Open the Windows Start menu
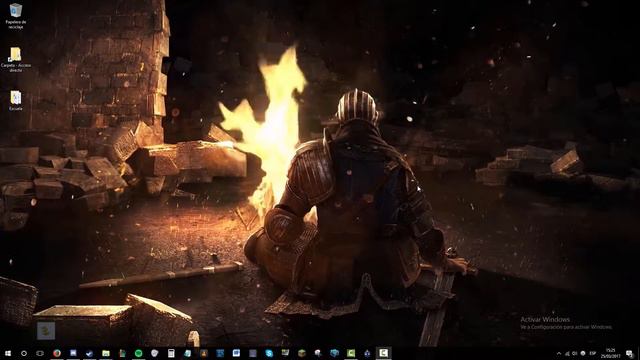 click(x=8, y=353)
